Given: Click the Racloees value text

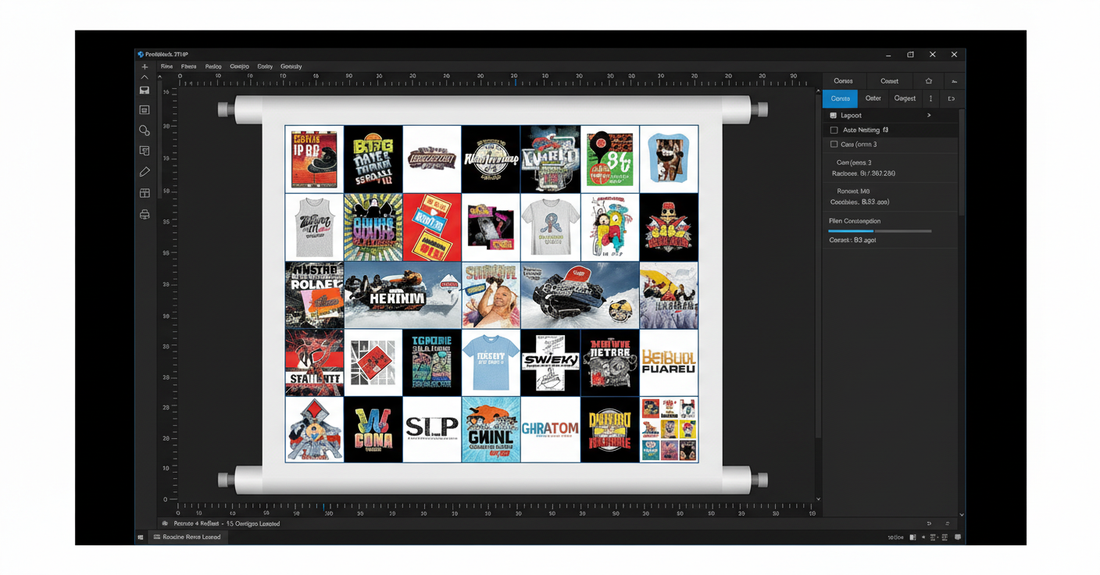Looking at the screenshot, I should (863, 173).
